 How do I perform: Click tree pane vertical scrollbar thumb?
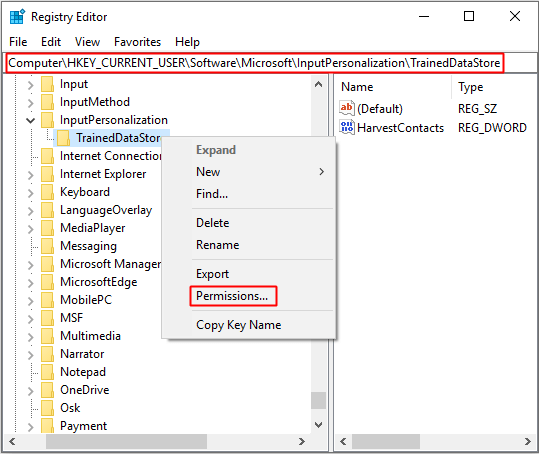point(319,401)
